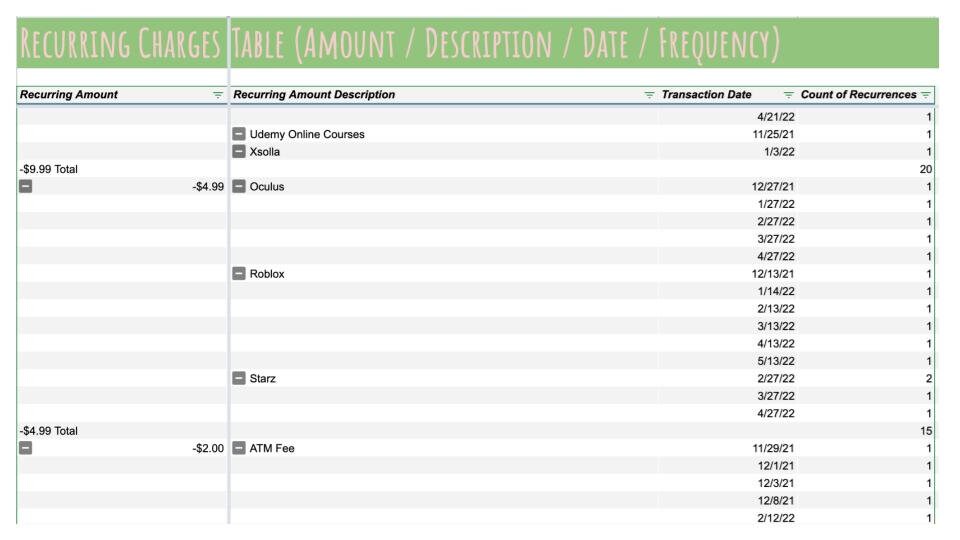Collapse the -$2.00 amount group

point(26,448)
